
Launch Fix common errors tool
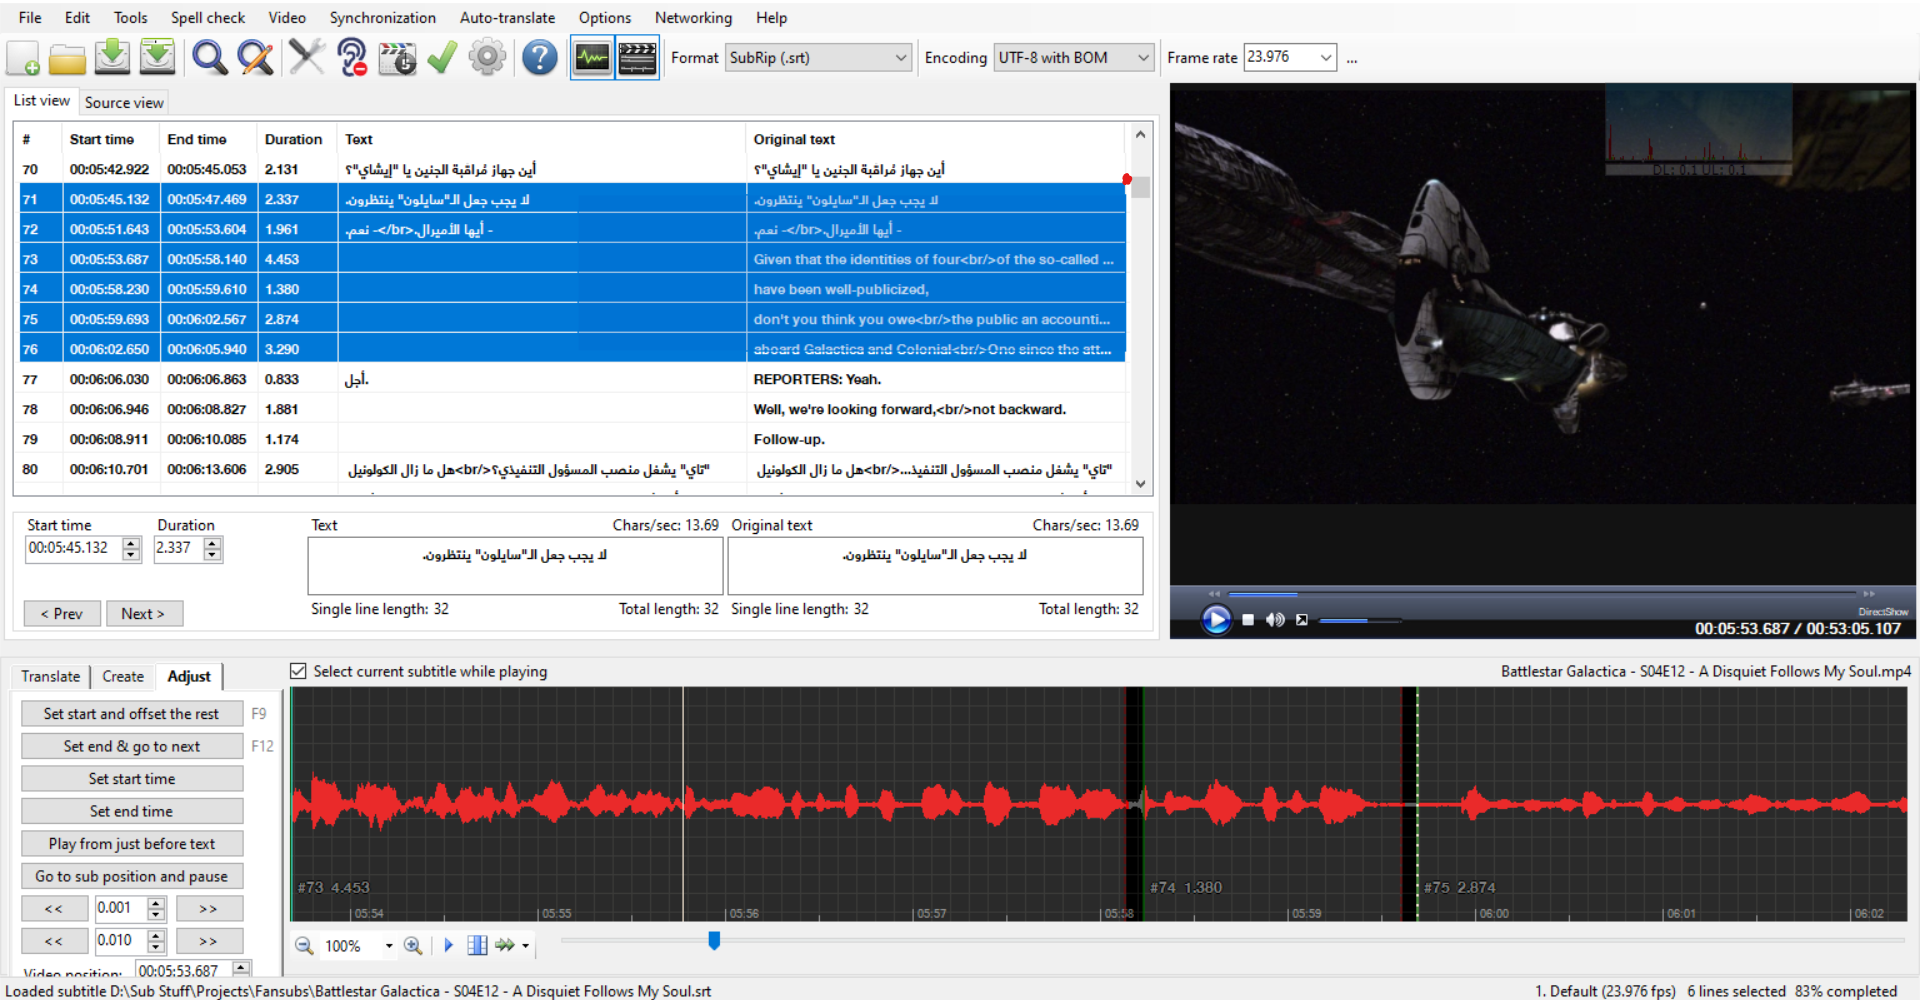coord(307,57)
